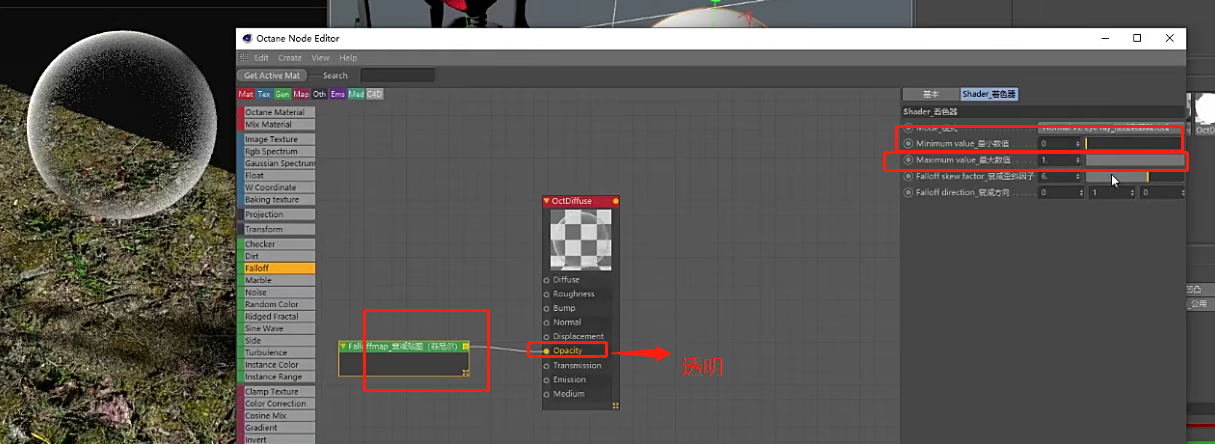Click the Normal input port

coord(546,322)
